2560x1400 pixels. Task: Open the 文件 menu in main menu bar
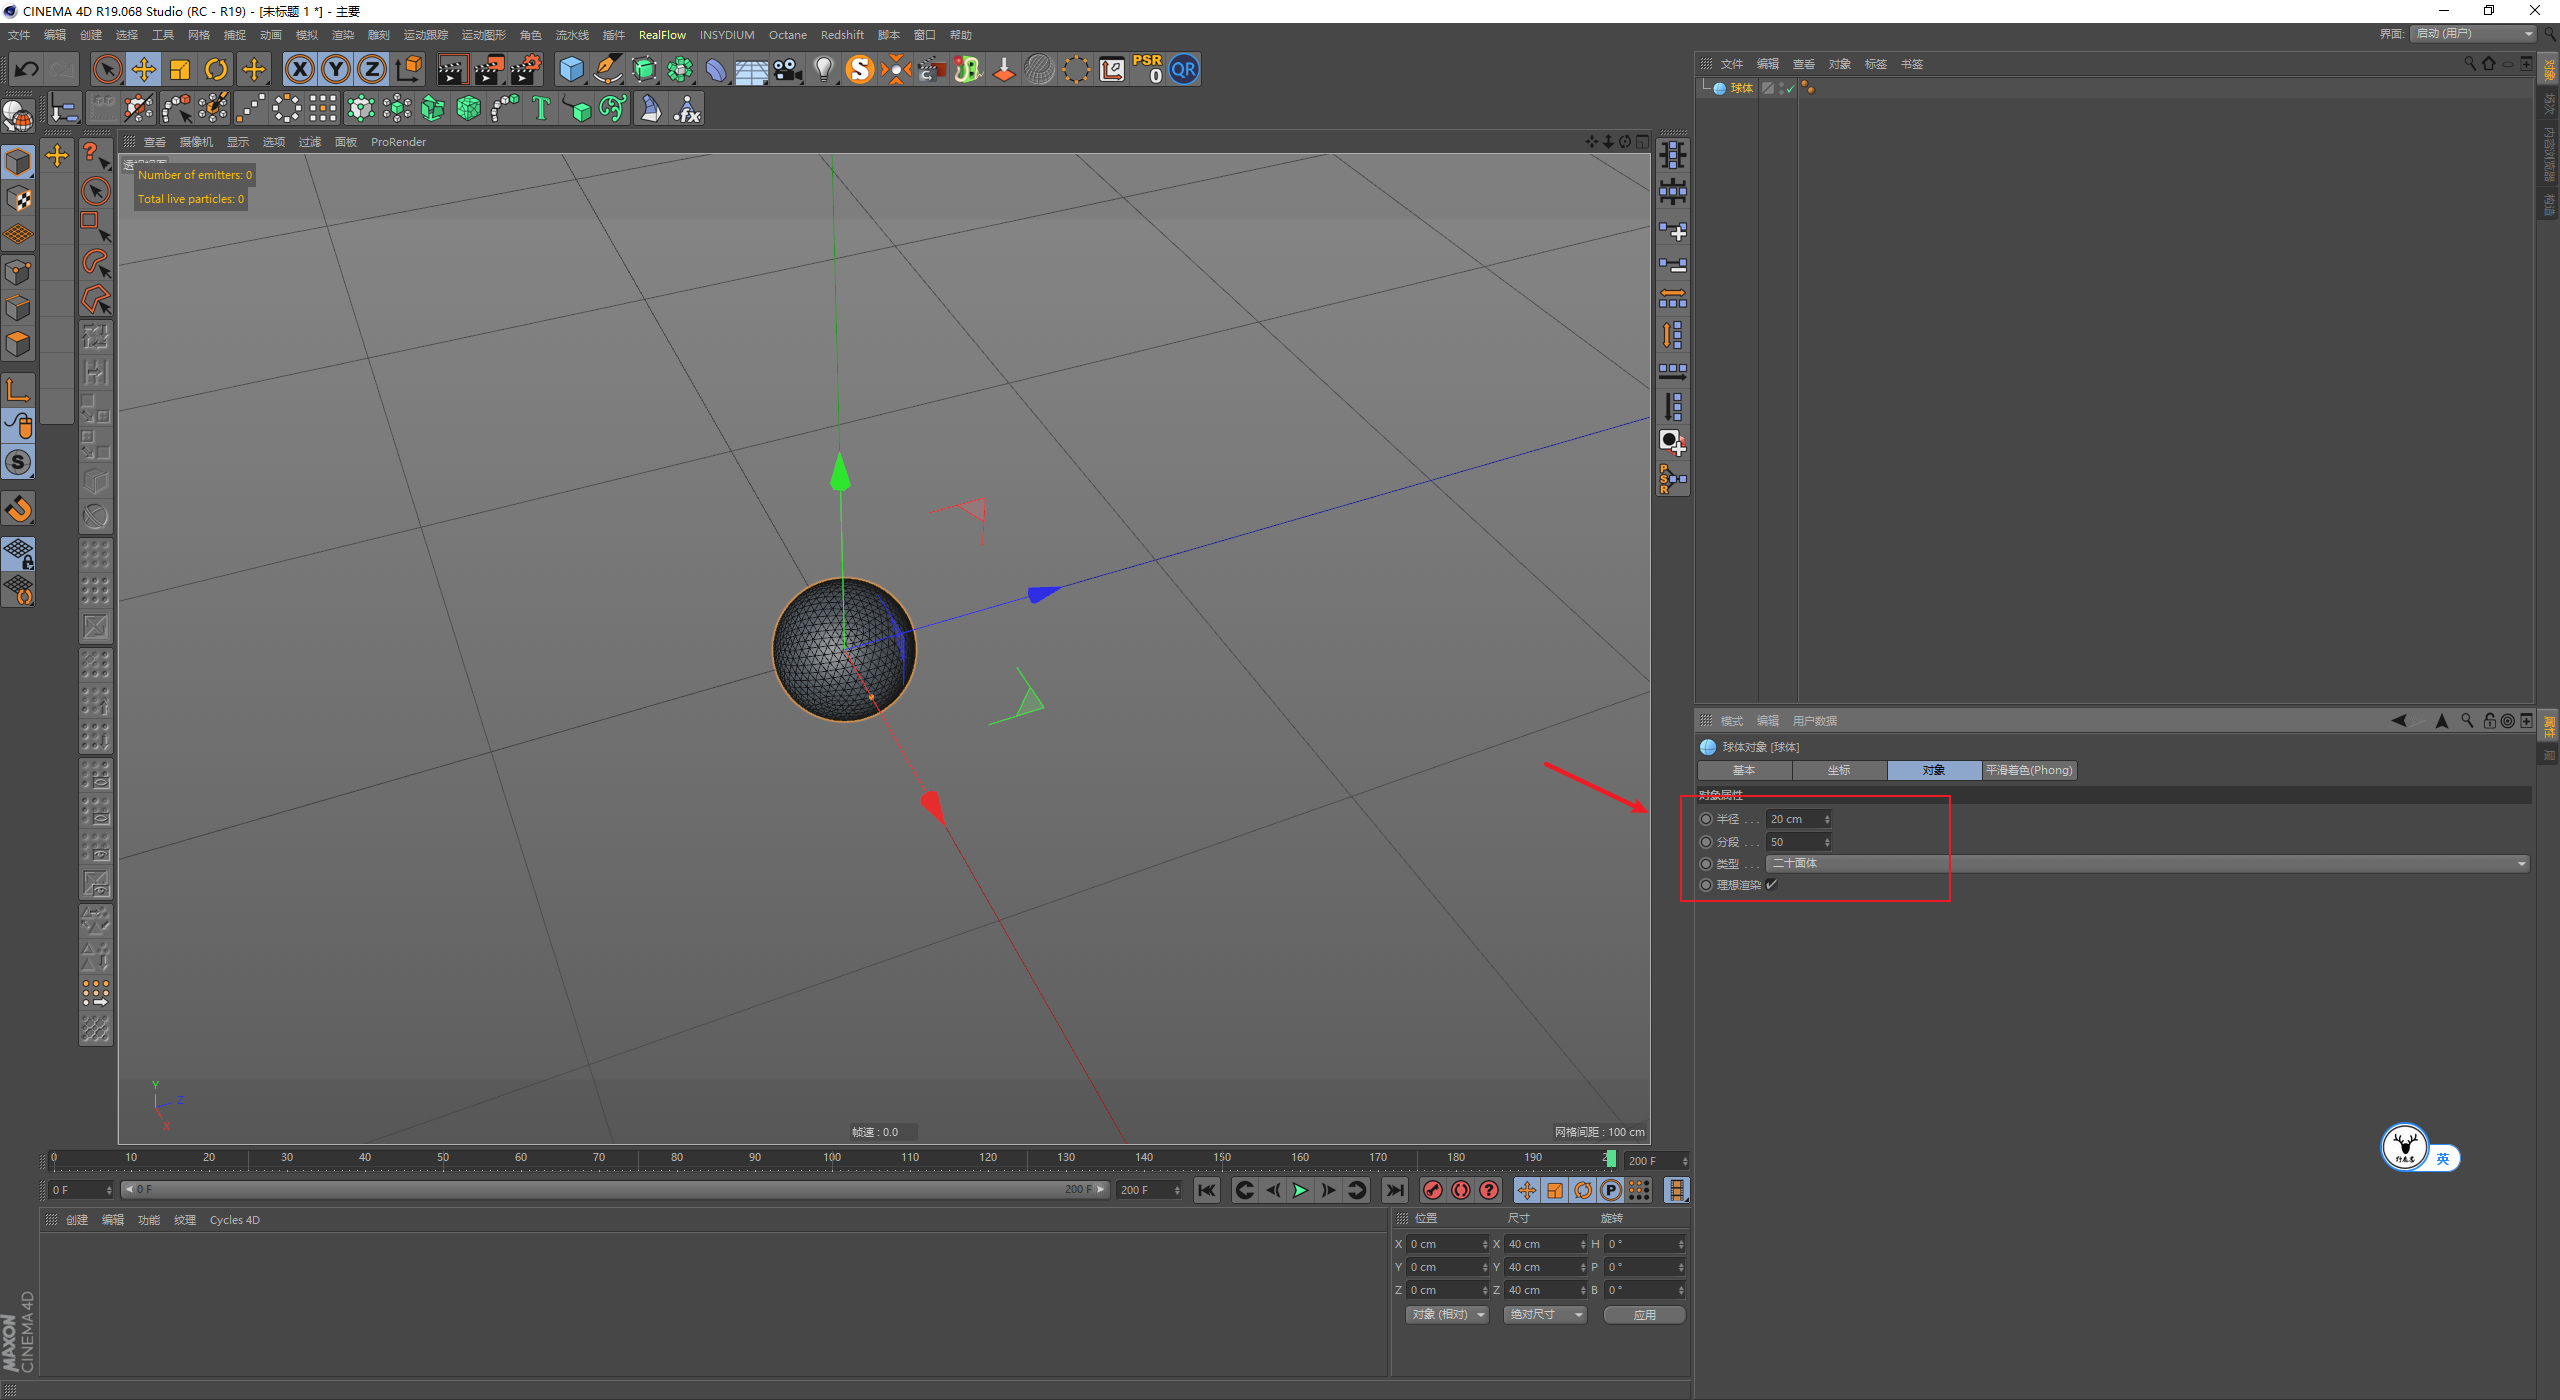pos(19,35)
